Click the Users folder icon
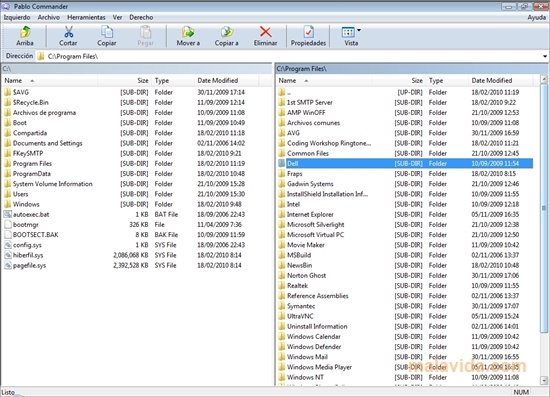 tap(7, 194)
